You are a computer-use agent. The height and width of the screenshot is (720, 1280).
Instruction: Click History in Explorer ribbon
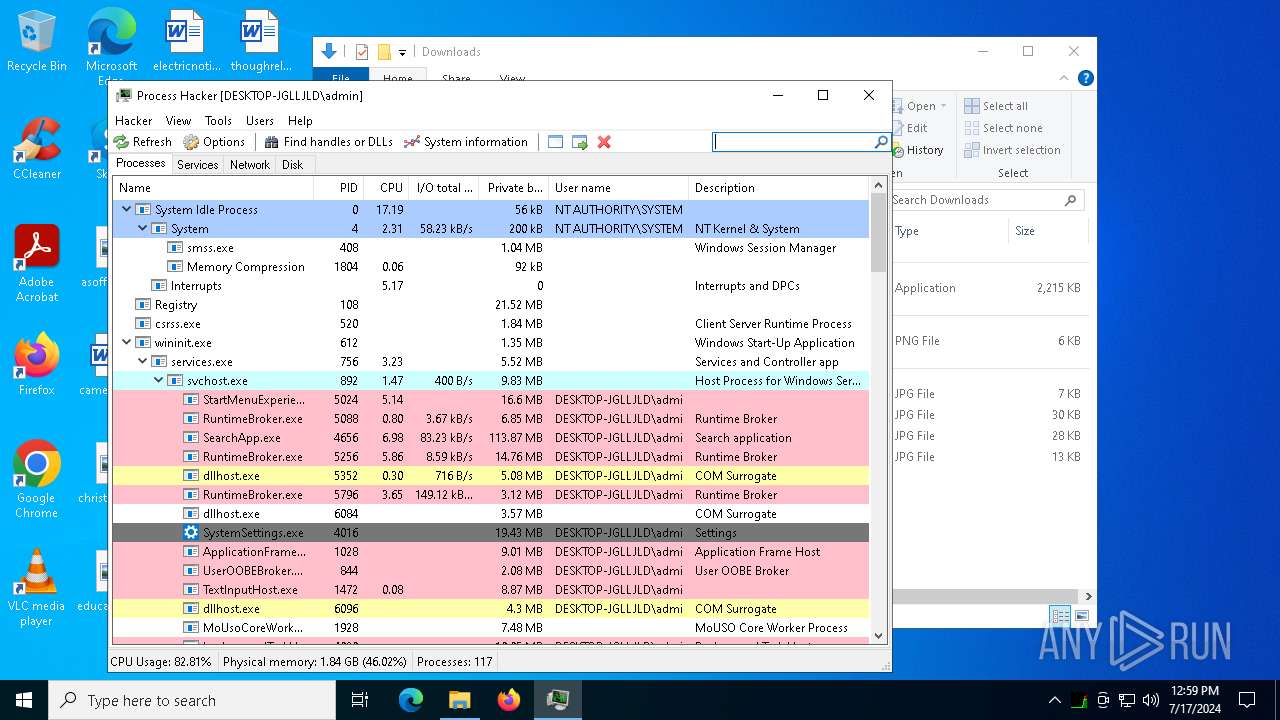pyautogui.click(x=915, y=150)
